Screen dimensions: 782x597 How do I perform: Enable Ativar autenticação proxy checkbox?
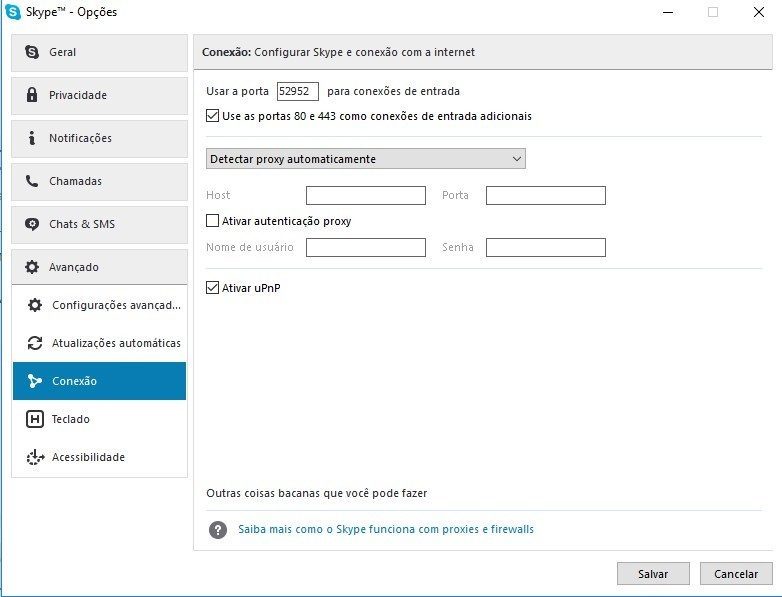(212, 220)
